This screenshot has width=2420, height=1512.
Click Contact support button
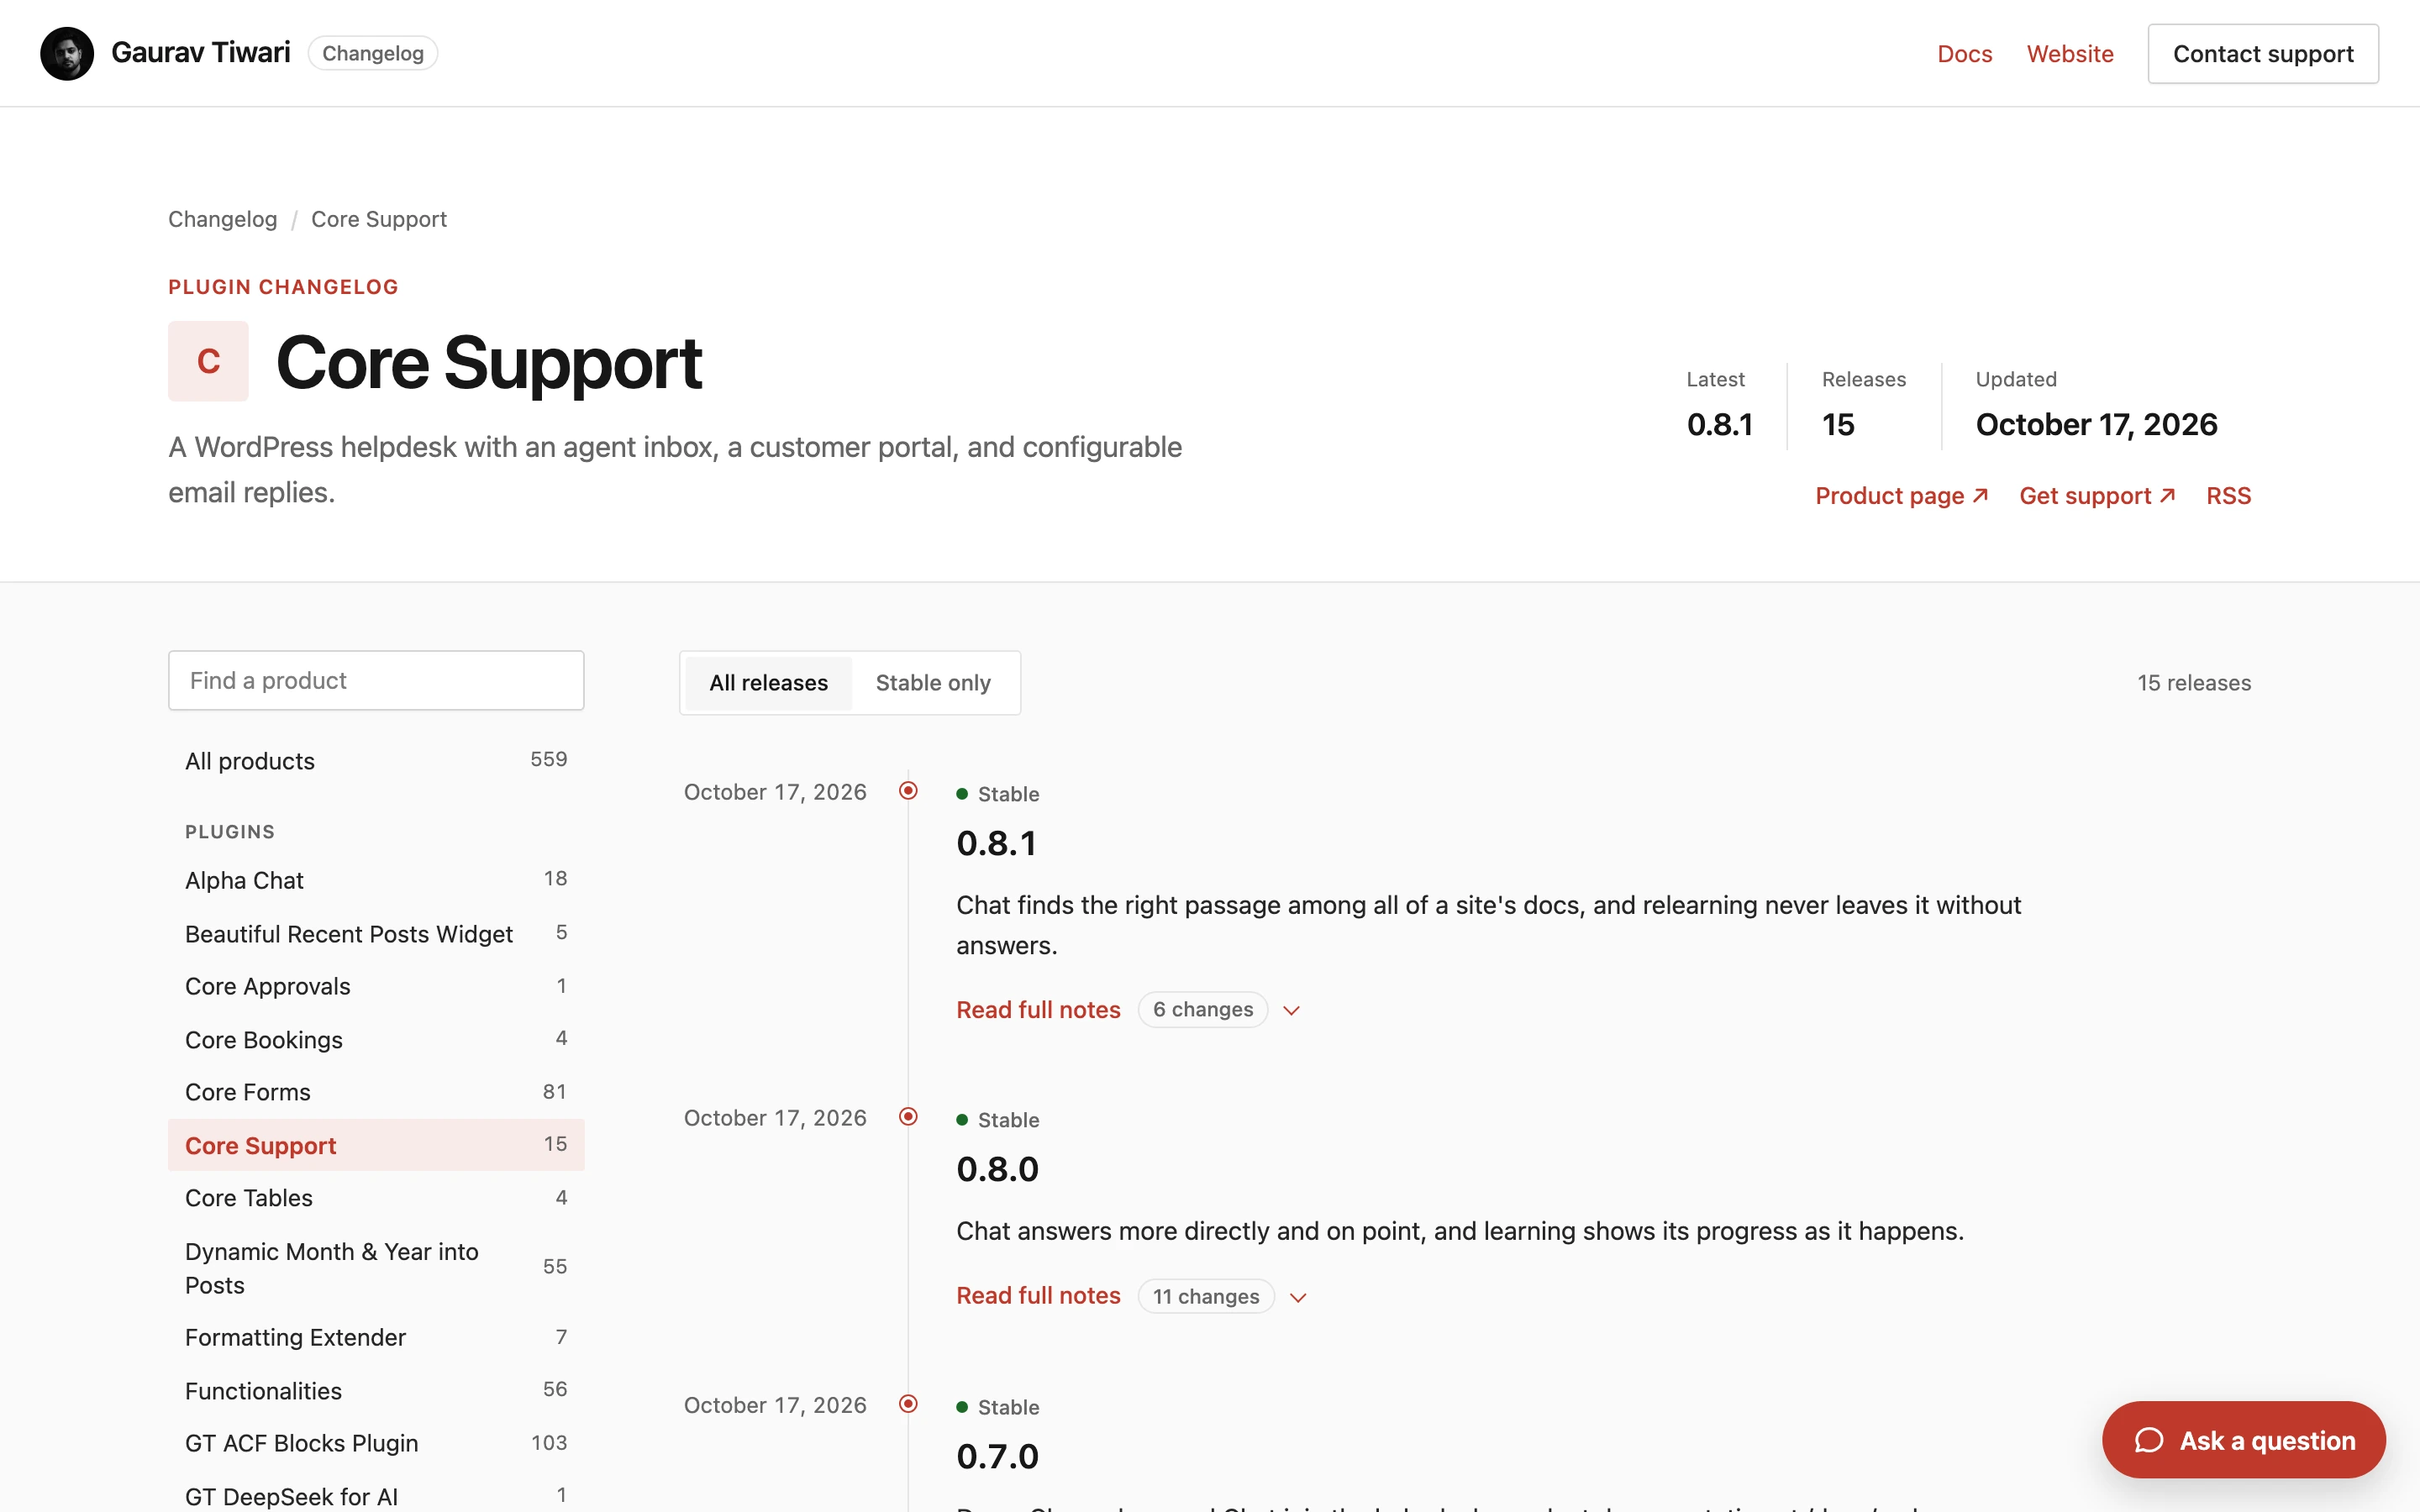point(2263,54)
